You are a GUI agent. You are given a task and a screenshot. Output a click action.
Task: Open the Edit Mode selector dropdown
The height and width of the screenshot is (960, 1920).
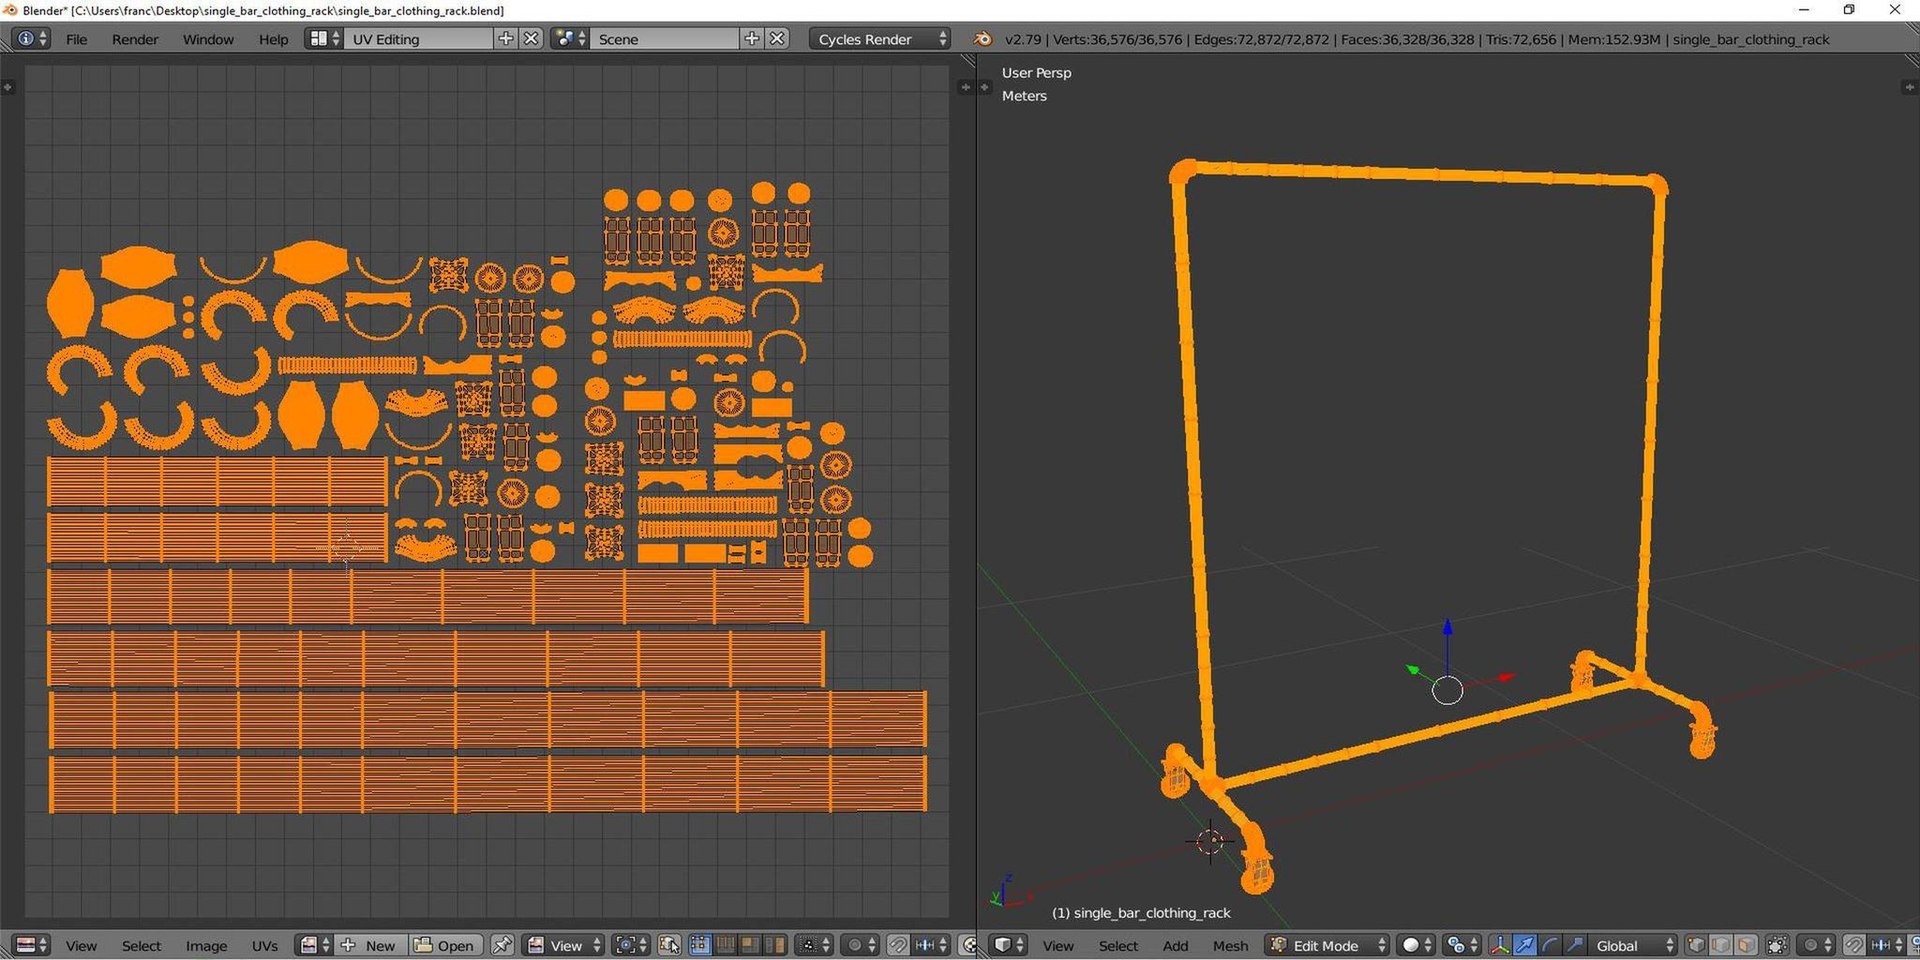[x=1328, y=945]
